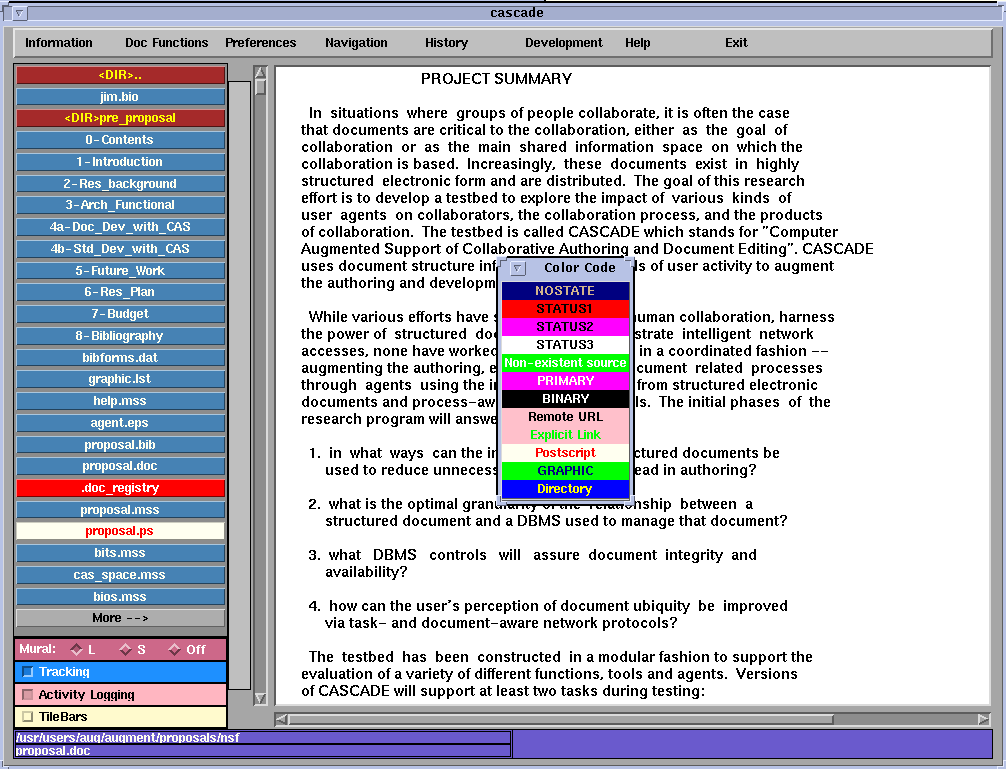Open the History menu
Image resolution: width=1006 pixels, height=769 pixels.
[447, 43]
